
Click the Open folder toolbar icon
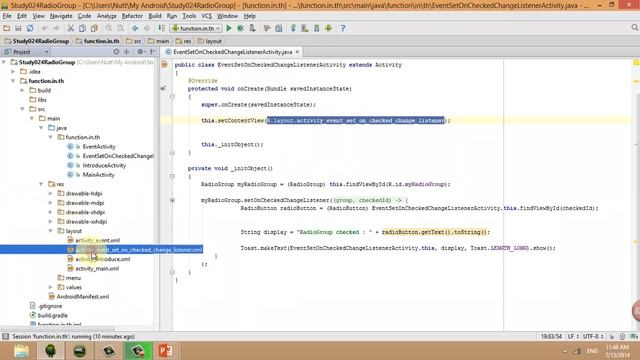pyautogui.click(x=6, y=28)
